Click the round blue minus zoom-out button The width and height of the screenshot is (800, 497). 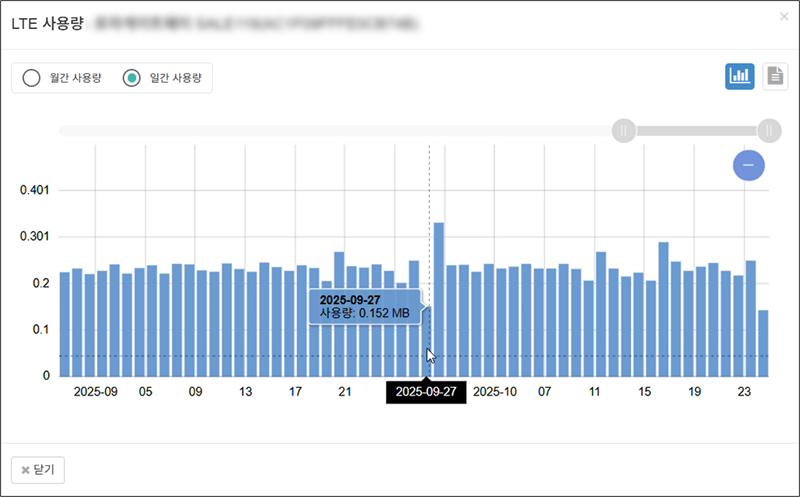(748, 164)
